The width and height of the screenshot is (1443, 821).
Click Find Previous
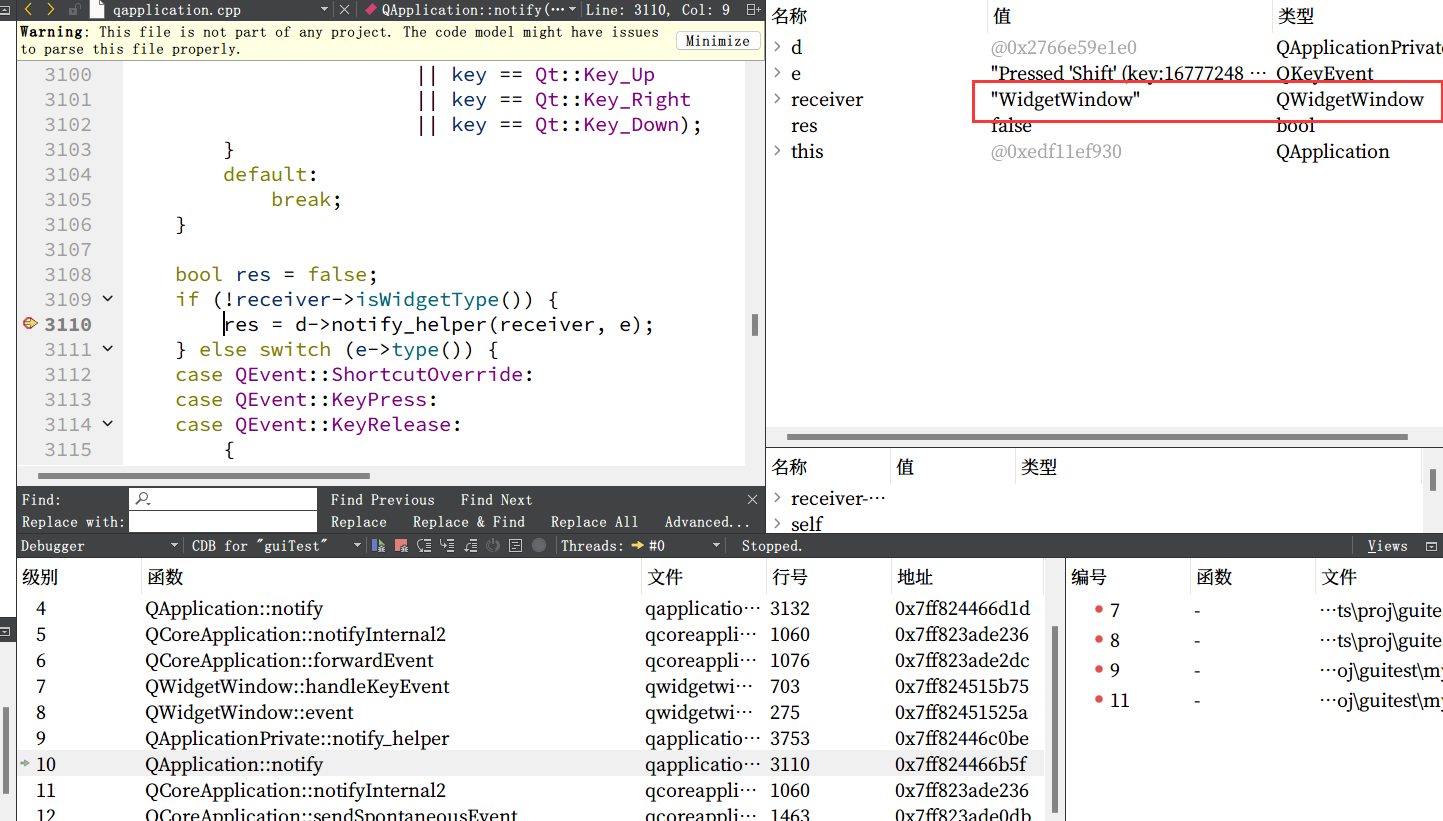382,500
